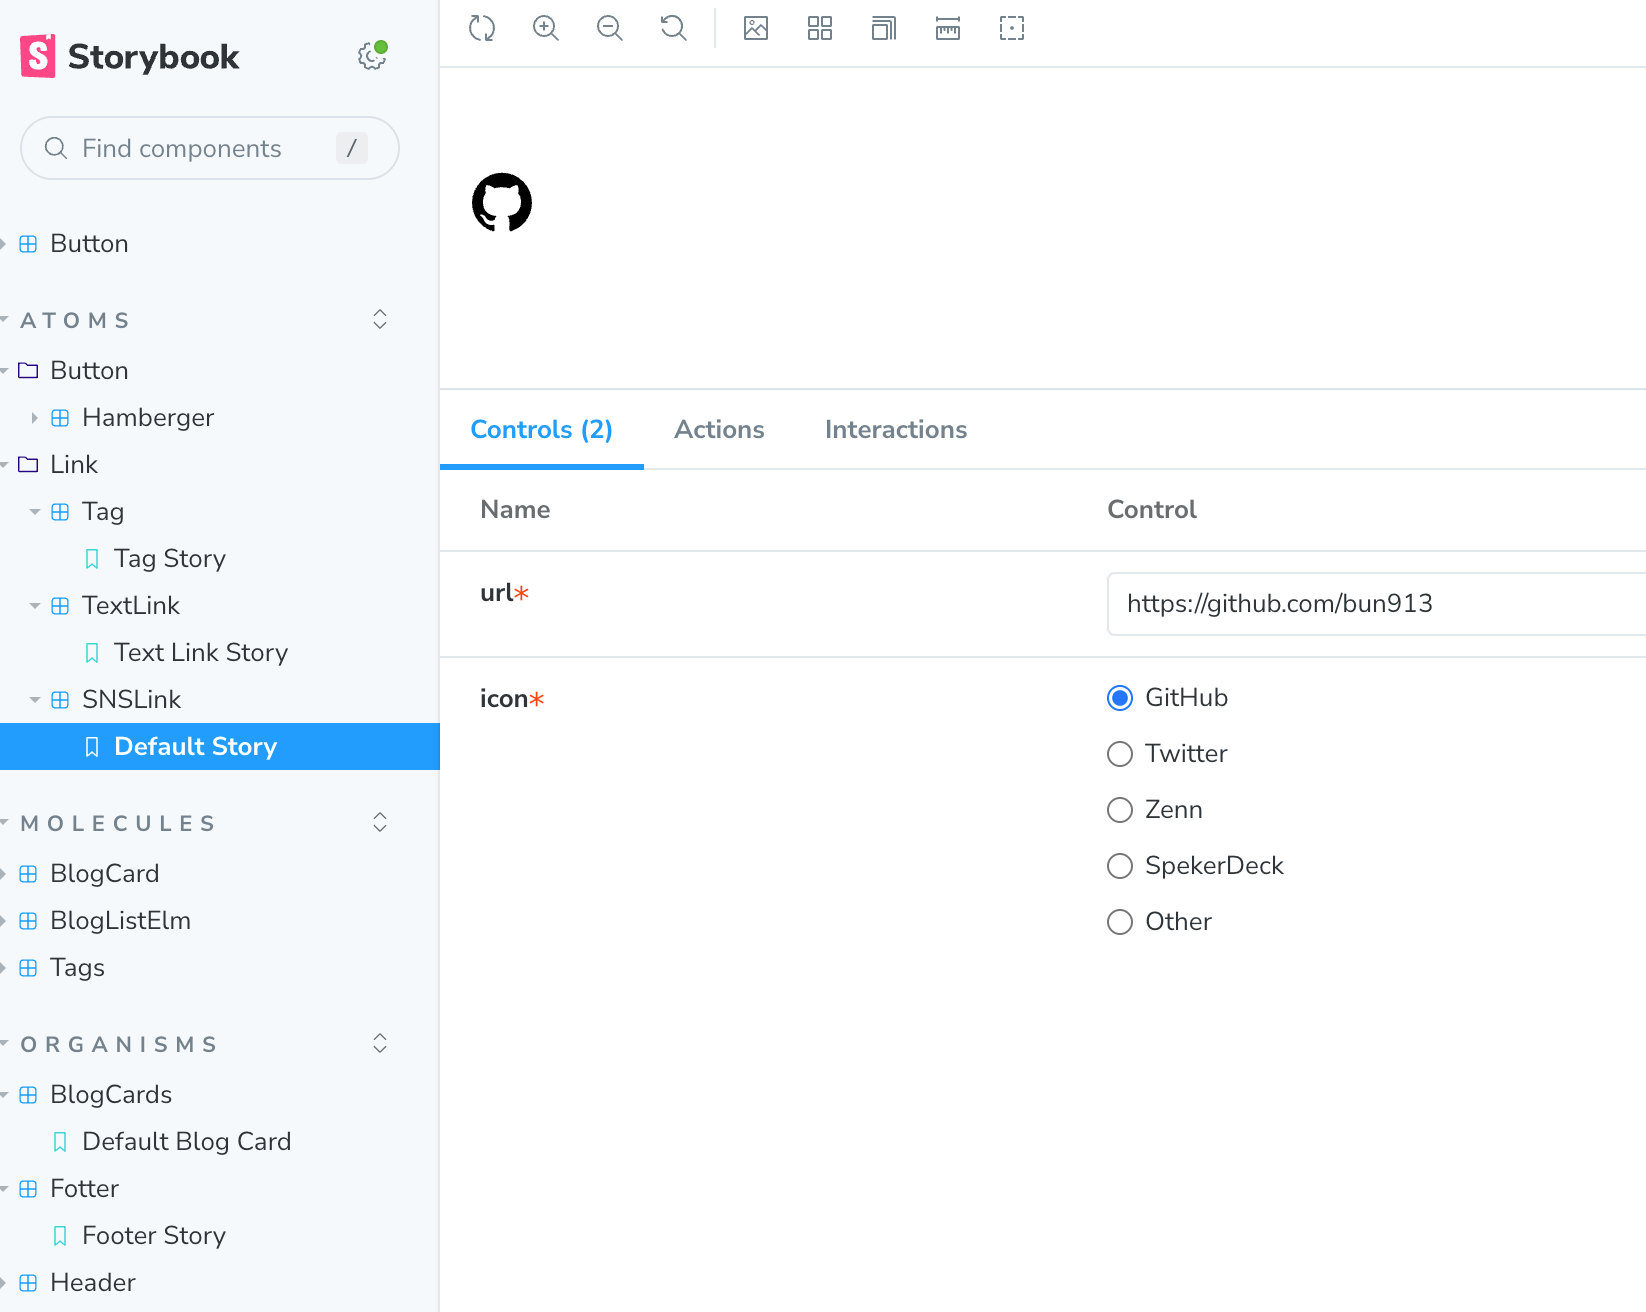Open the Default Story under SNSLink
Screen dimensions: 1646x1312
(x=220, y=747)
